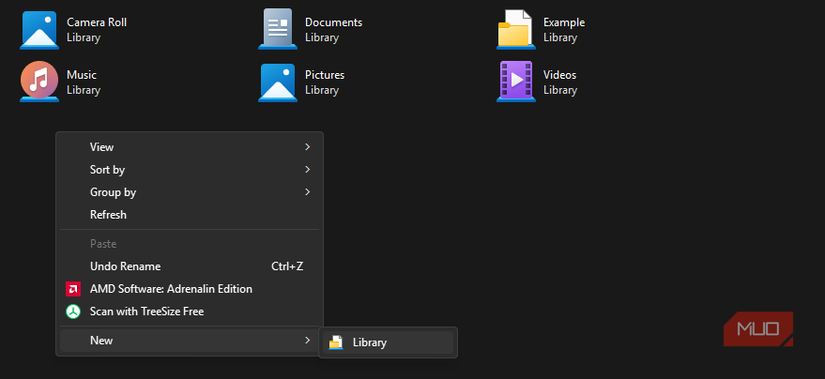Click the Pictures name text

[325, 75]
